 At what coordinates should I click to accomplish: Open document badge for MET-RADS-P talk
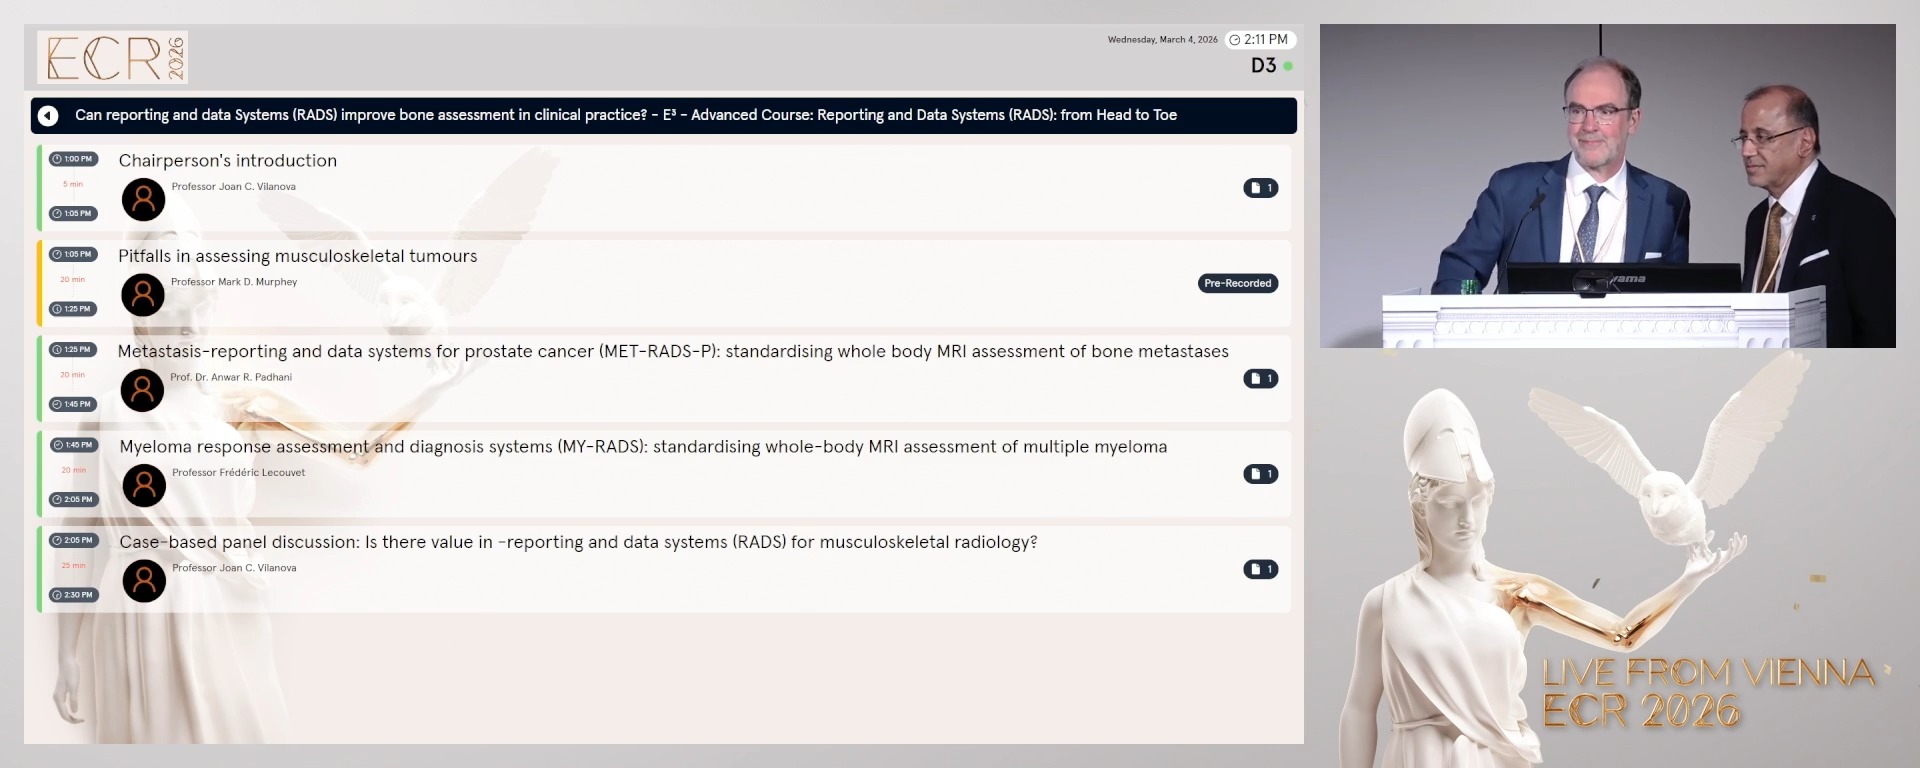[x=1260, y=379]
